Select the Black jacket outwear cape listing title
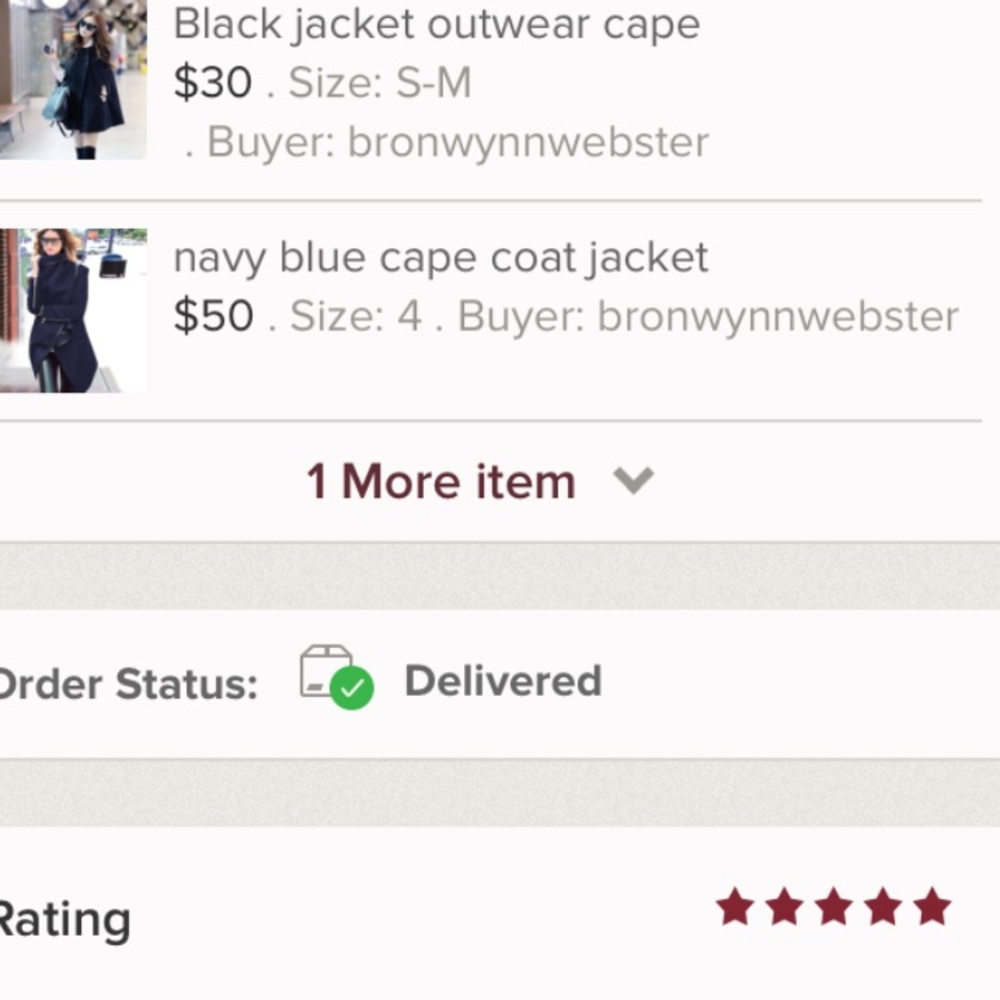Screen dimensions: 1000x1000 click(x=436, y=23)
